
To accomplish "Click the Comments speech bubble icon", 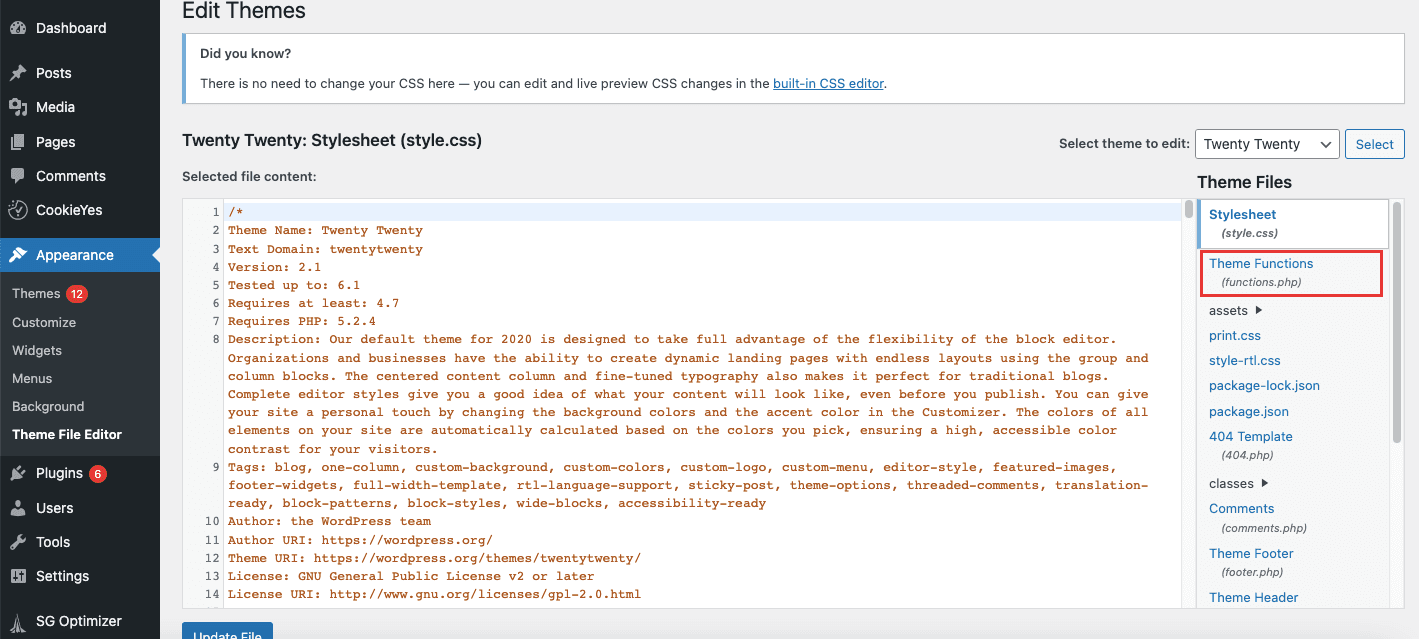I will (x=18, y=176).
